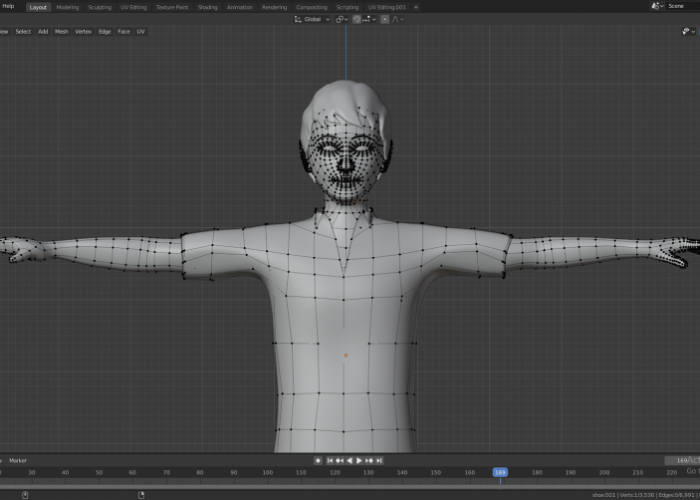Toggle the auto keying record button
700x500 pixels.
[x=318, y=460]
